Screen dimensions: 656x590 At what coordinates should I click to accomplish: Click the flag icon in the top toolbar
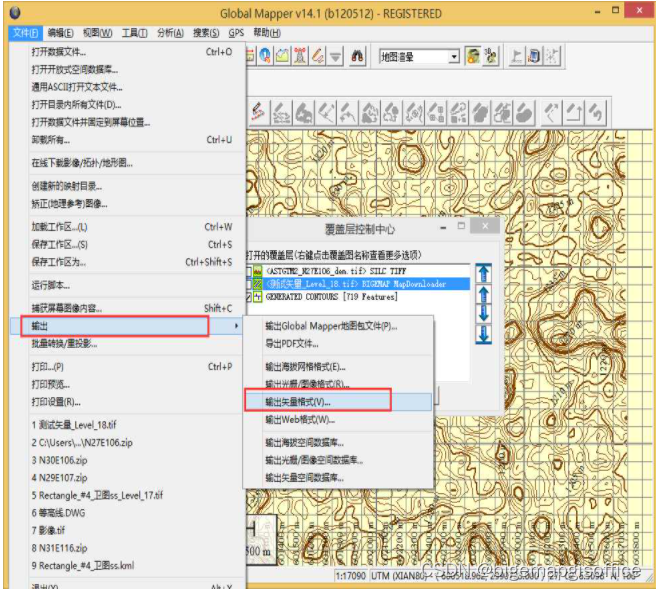click(x=517, y=56)
